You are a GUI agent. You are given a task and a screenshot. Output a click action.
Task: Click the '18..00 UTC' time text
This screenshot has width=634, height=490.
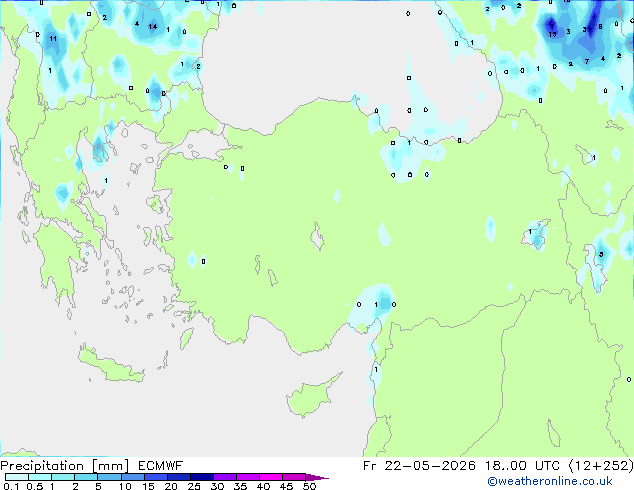[x=522, y=466]
